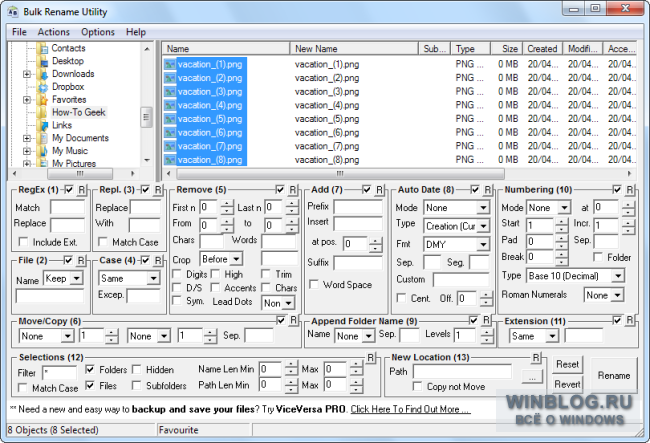Uncheck the Folders selection checkbox

(90, 369)
